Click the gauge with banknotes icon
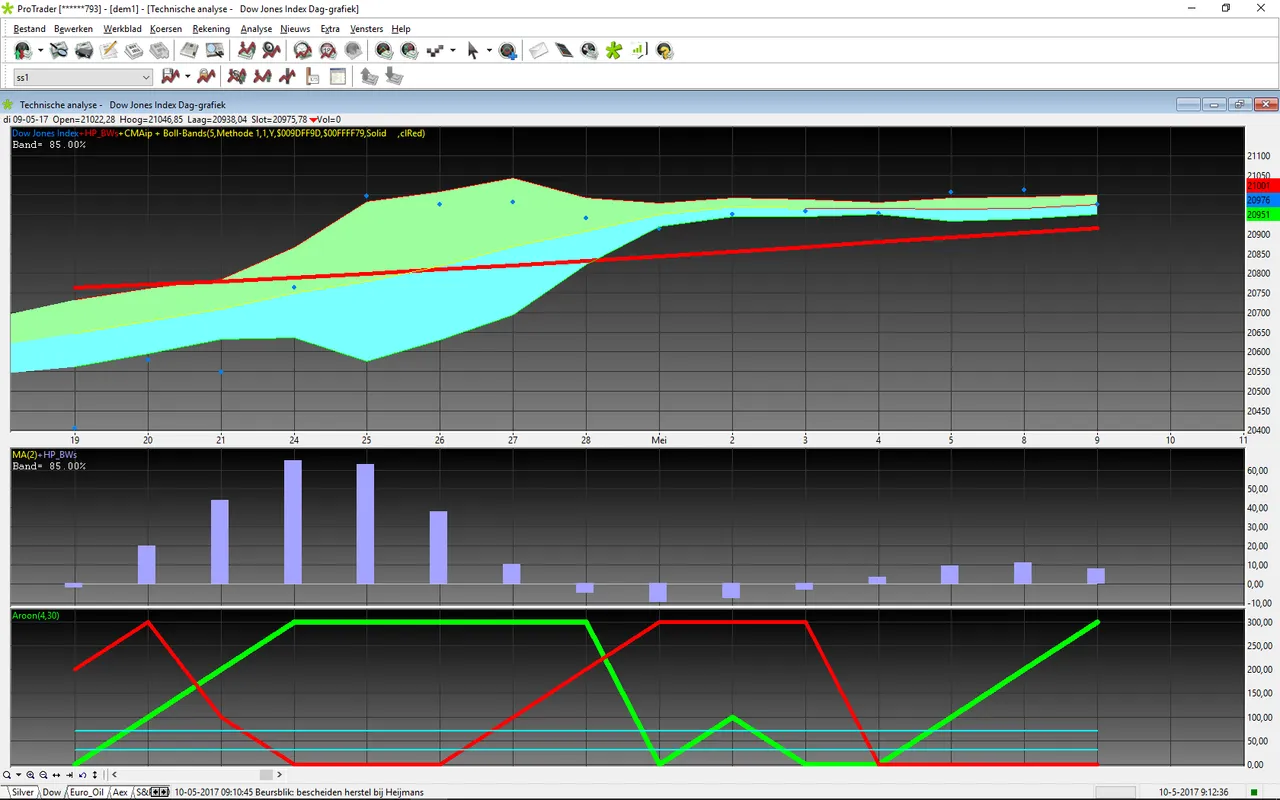 click(383, 50)
